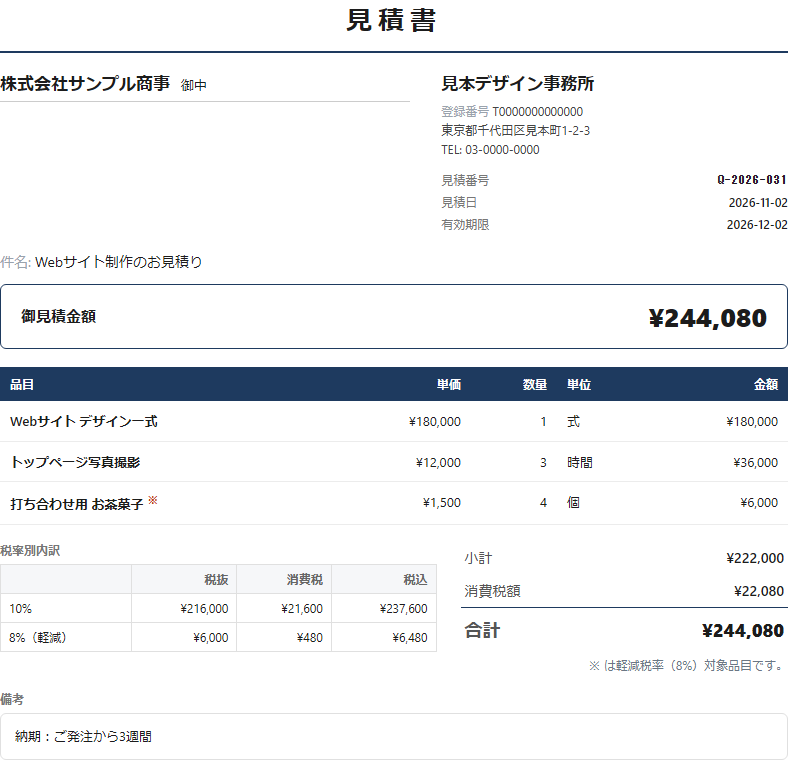This screenshot has height=760, width=788.
Task: Click registration number T0000000000000
Action: tap(537, 112)
